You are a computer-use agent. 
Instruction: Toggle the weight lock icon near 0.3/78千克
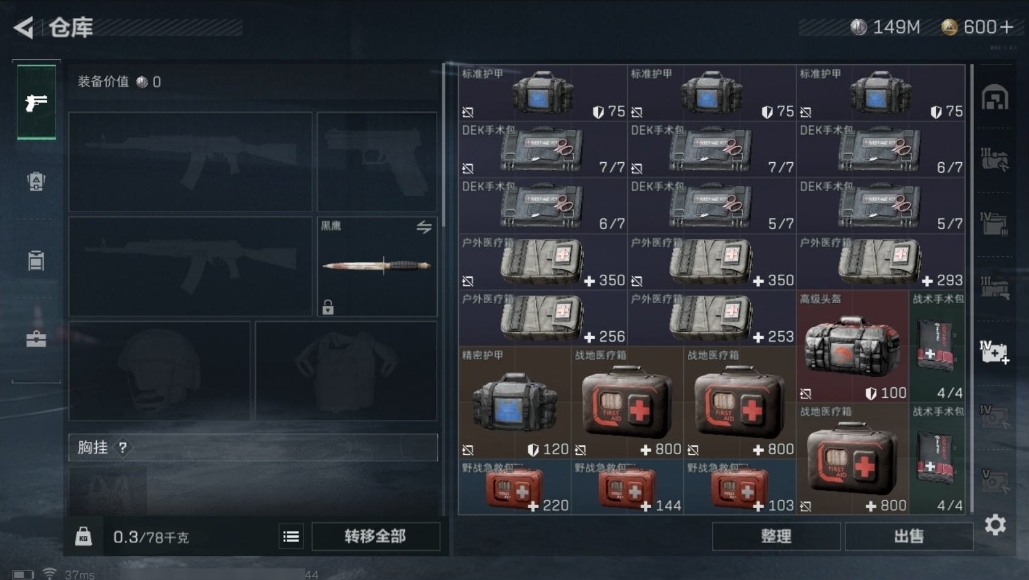[x=83, y=536]
